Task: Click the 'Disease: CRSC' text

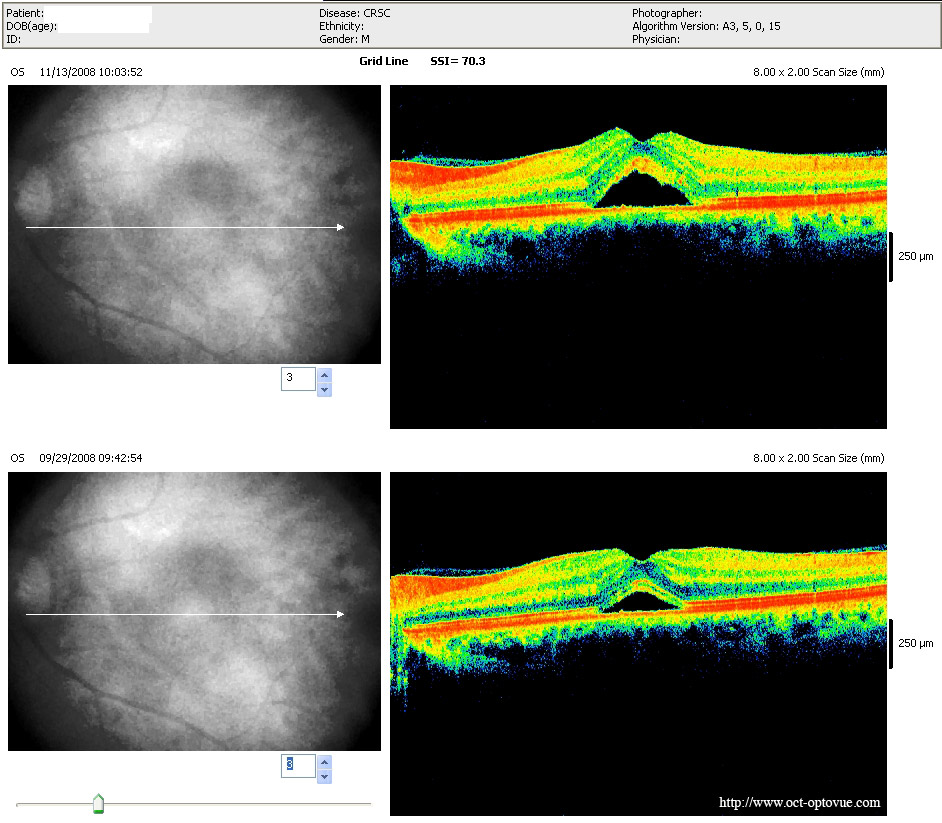Action: pyautogui.click(x=354, y=13)
